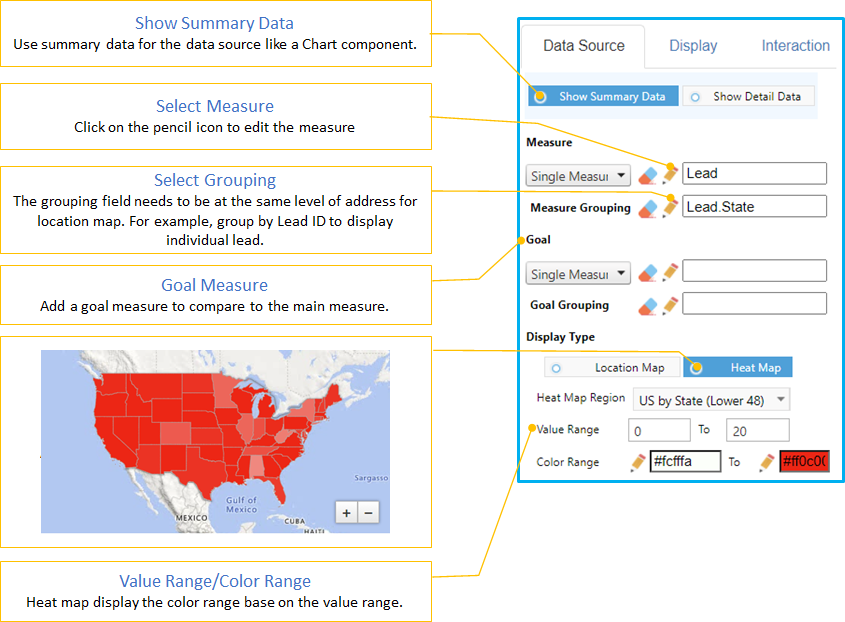Click the pencil icon in the Goal measure row
This screenshot has width=845, height=622.
click(670, 272)
